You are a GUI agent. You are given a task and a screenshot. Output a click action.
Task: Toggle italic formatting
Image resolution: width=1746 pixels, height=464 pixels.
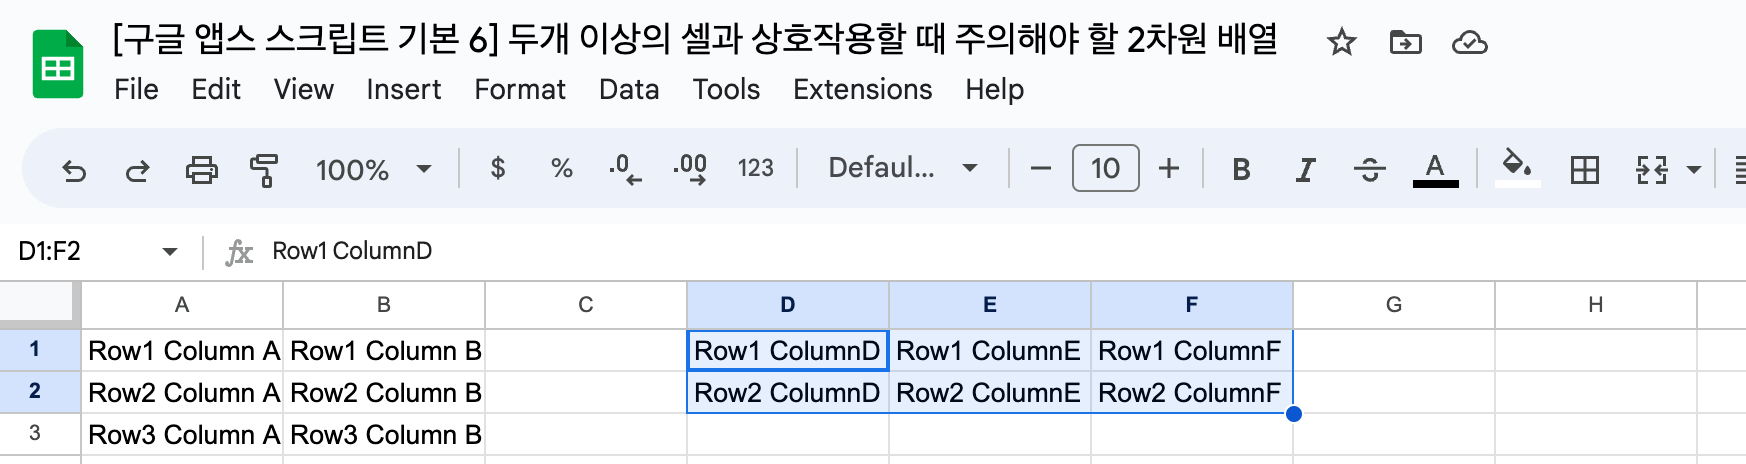pyautogui.click(x=1305, y=169)
